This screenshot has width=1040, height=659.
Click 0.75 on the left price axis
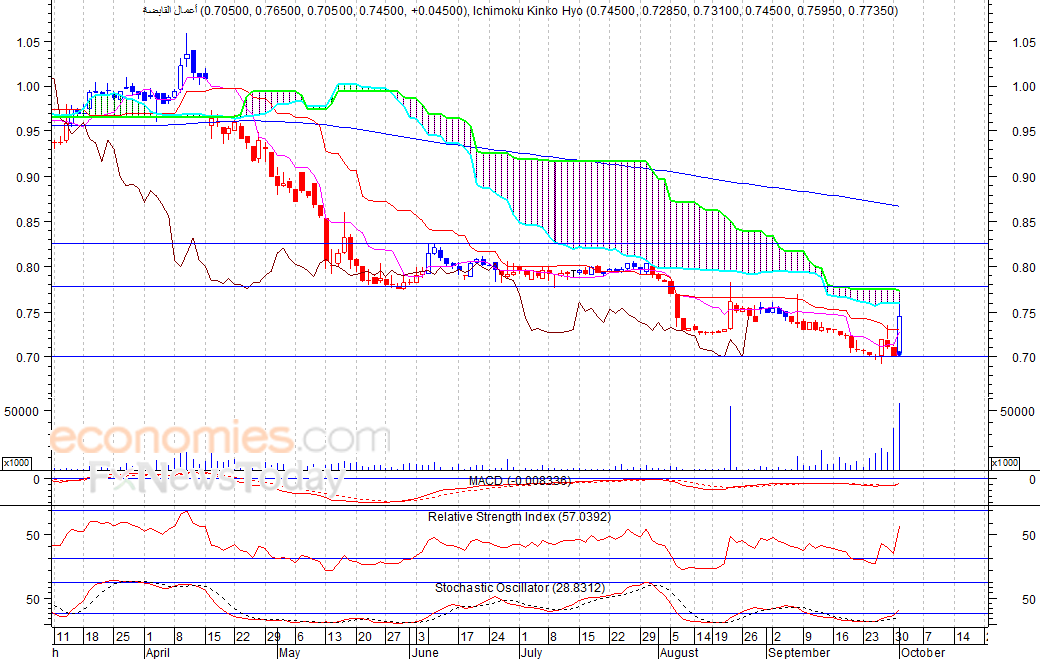pos(28,312)
